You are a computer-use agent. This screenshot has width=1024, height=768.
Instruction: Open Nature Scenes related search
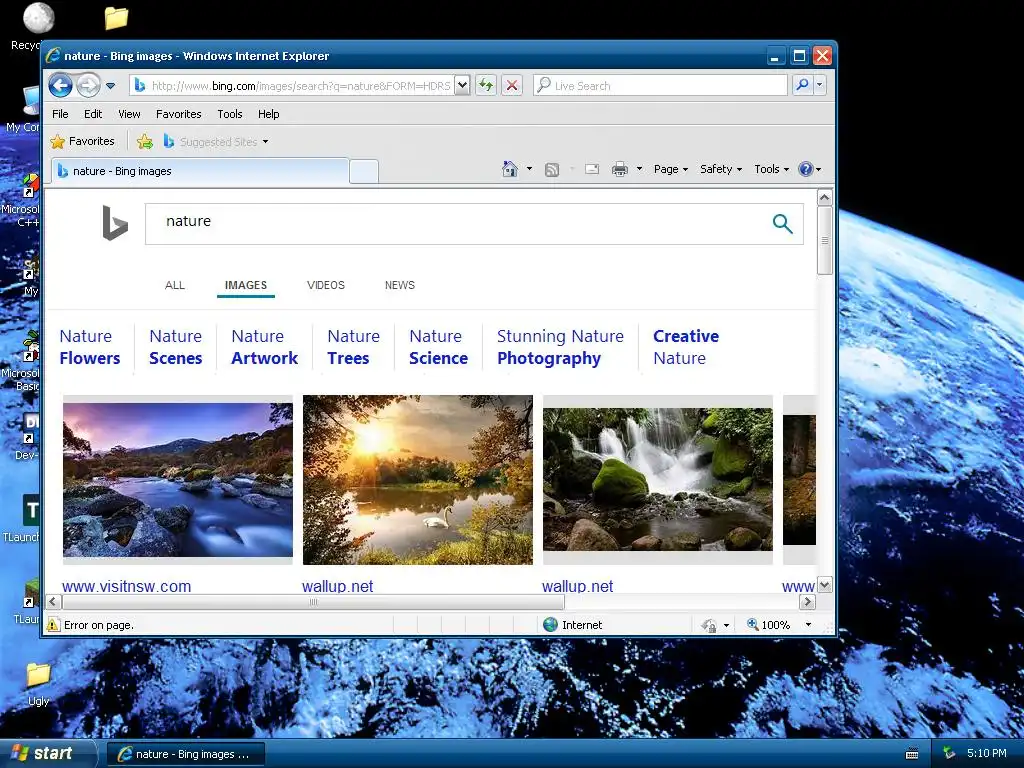(x=176, y=347)
